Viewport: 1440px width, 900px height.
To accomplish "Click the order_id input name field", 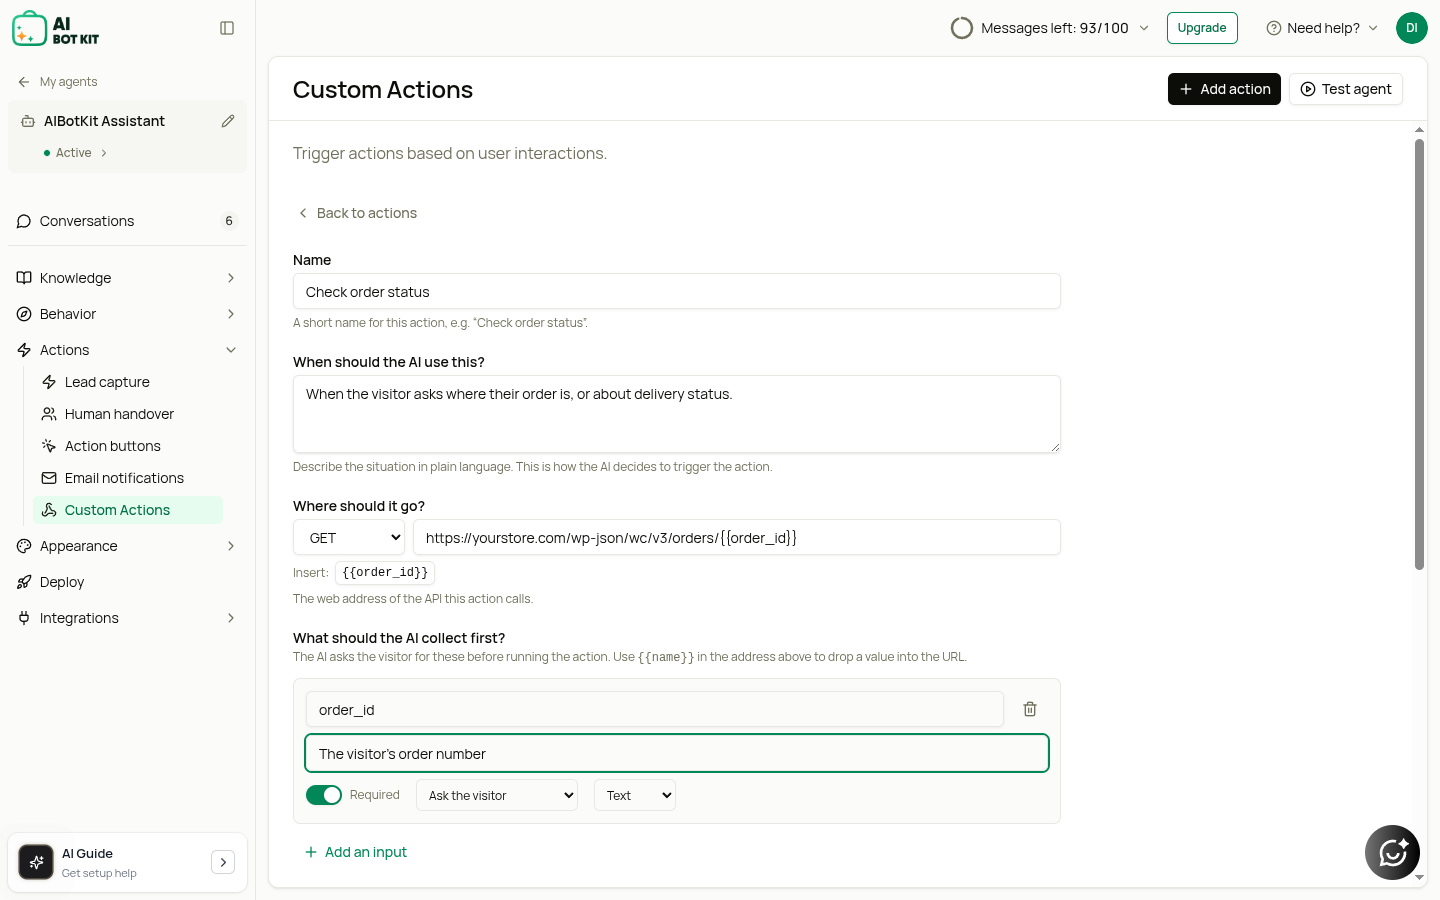I will click(x=655, y=709).
